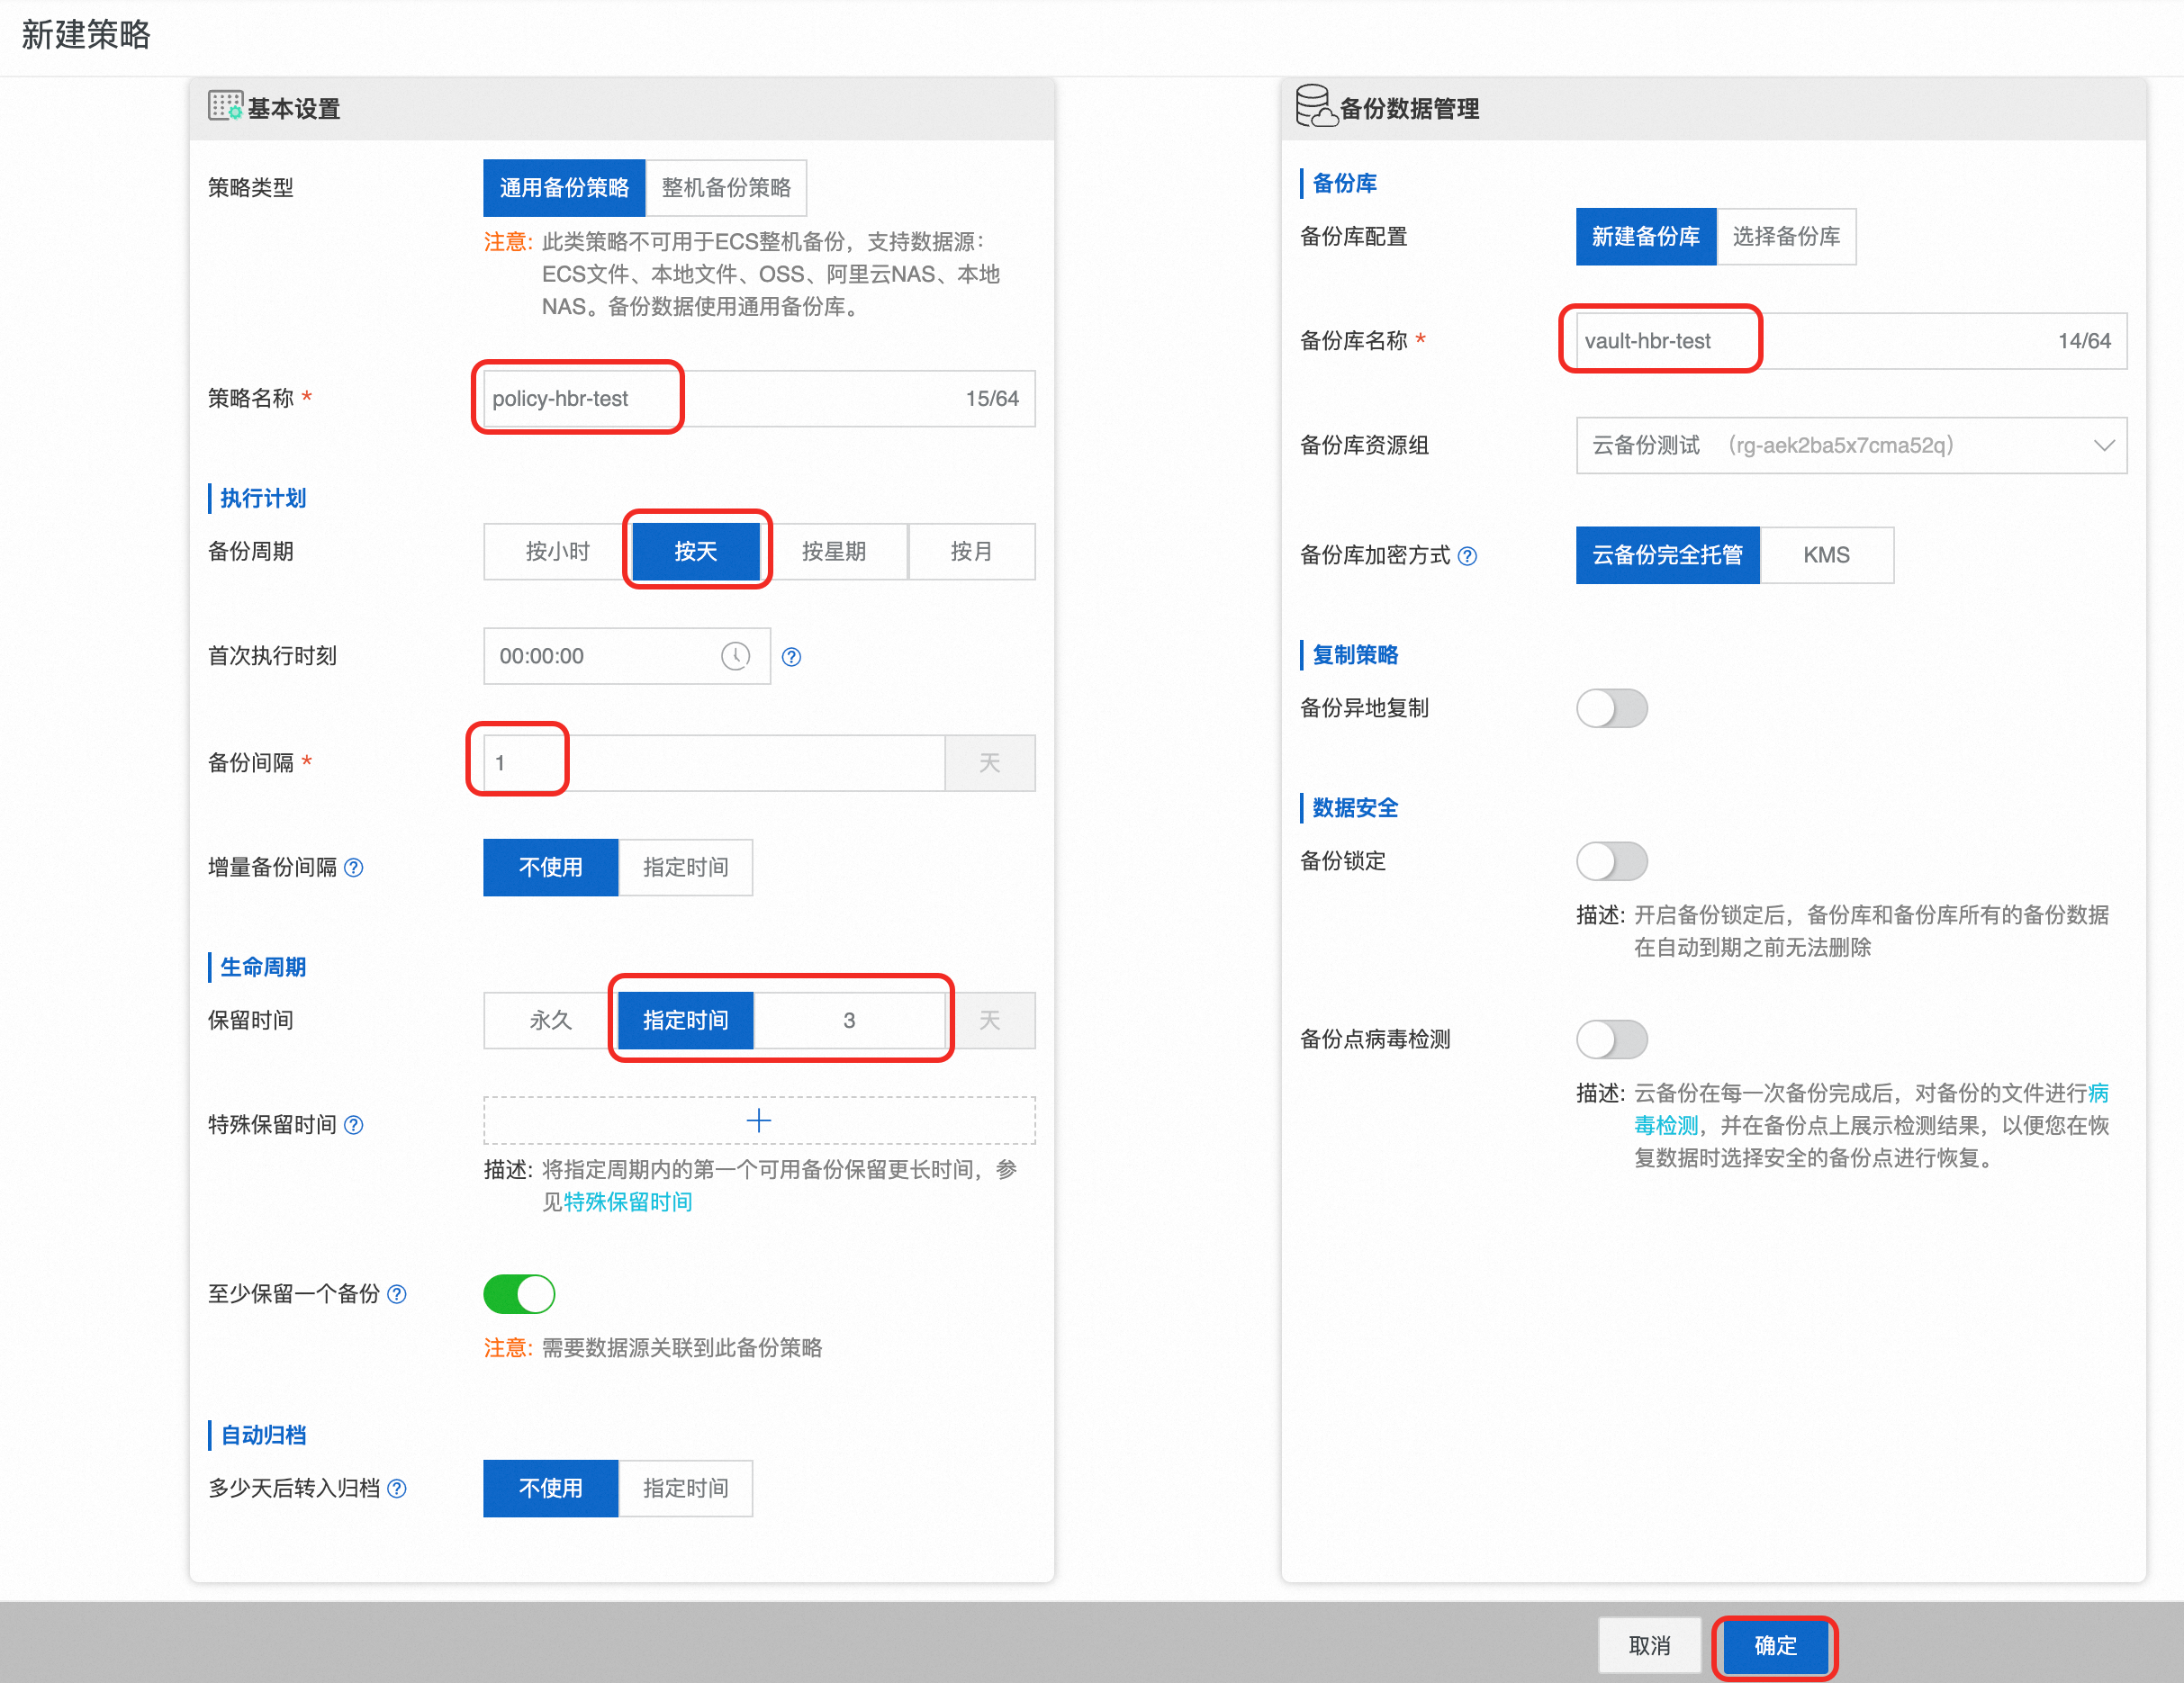The height and width of the screenshot is (1683, 2184).
Task: Click help icon beside 备份库加密方式
Action: (1467, 556)
